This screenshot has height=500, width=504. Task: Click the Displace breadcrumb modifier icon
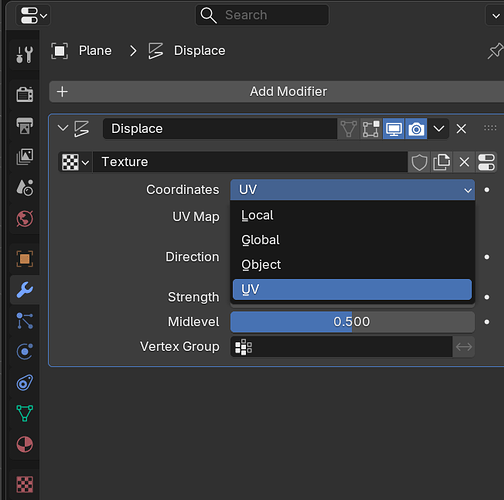156,51
